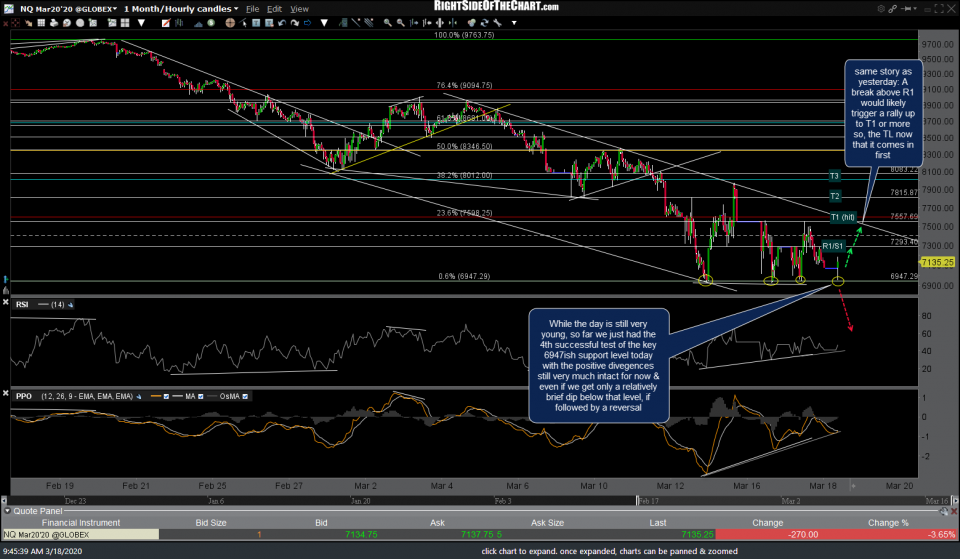
Task: Remove the PPO indicator panel
Action: pos(6,393)
